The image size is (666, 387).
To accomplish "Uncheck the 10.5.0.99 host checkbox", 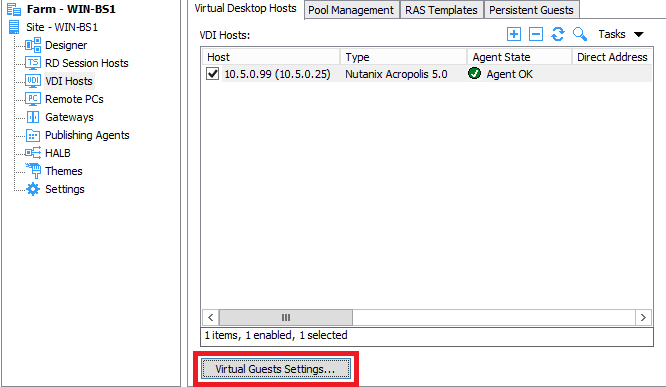I will tap(212, 74).
